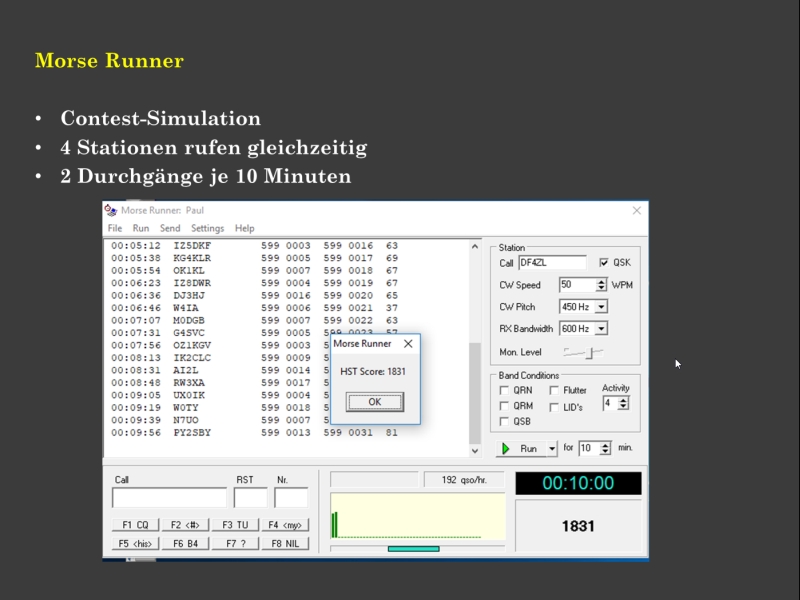Close the Morse Runner window
Image resolution: width=800 pixels, height=600 pixels.
point(637,211)
